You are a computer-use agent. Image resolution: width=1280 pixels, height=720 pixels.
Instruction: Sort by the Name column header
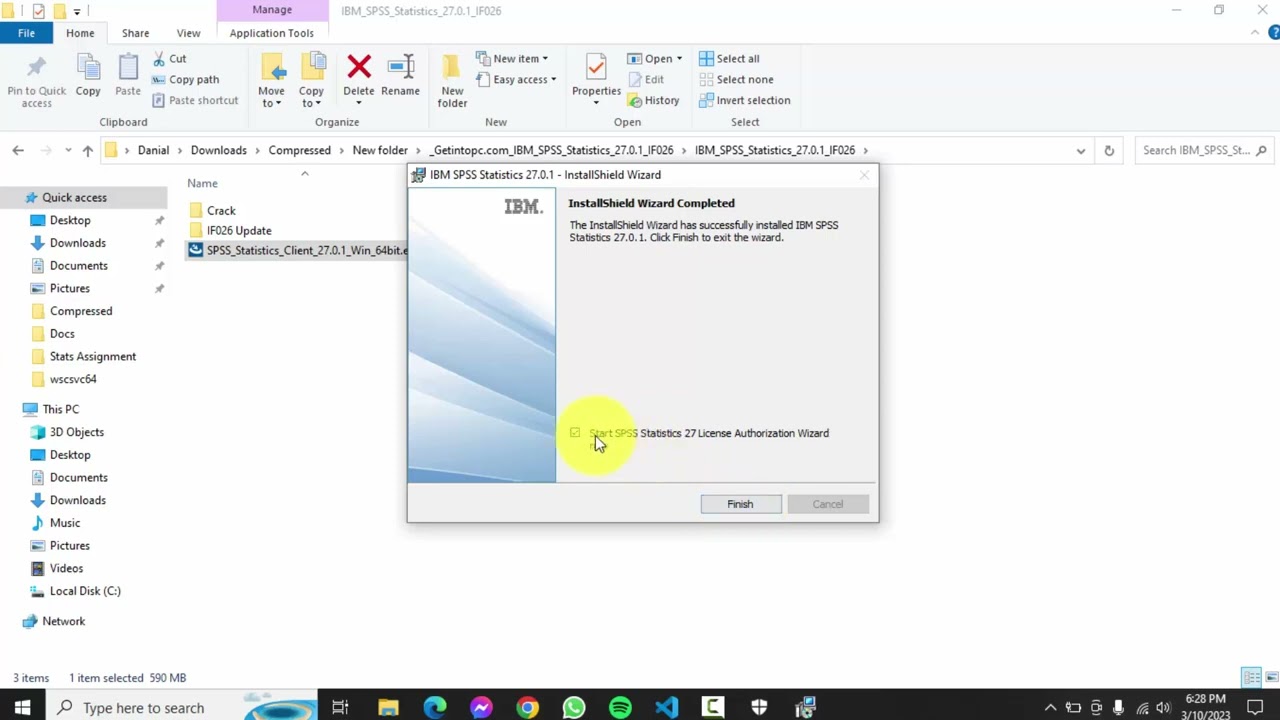[202, 183]
